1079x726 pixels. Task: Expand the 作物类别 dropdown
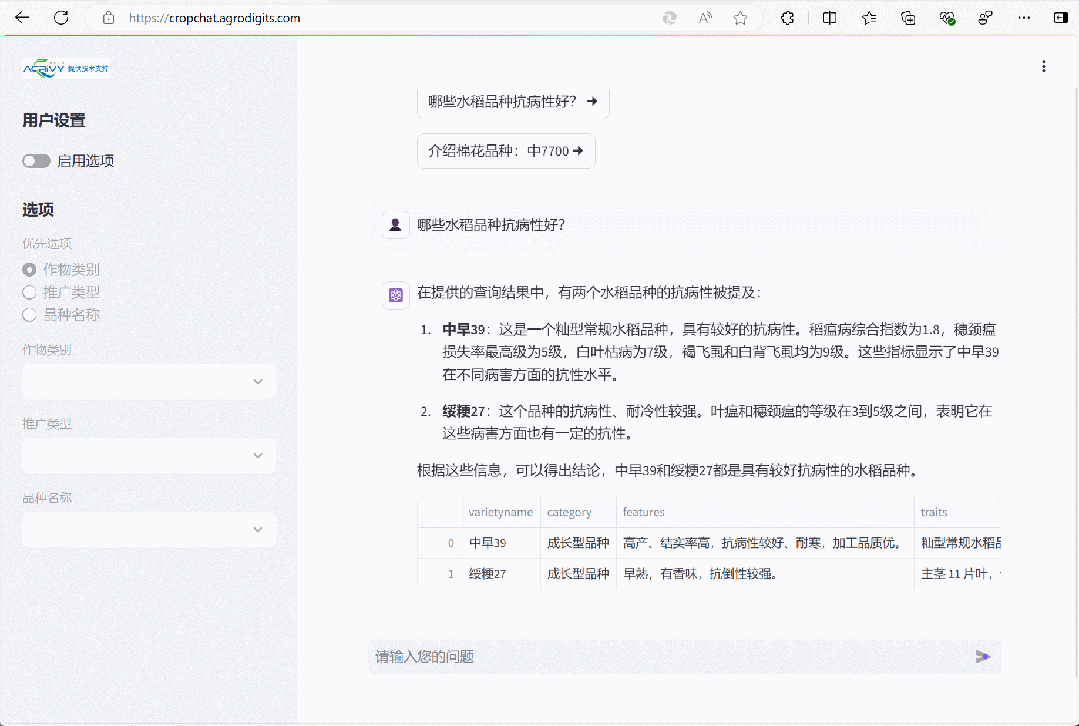coord(149,381)
